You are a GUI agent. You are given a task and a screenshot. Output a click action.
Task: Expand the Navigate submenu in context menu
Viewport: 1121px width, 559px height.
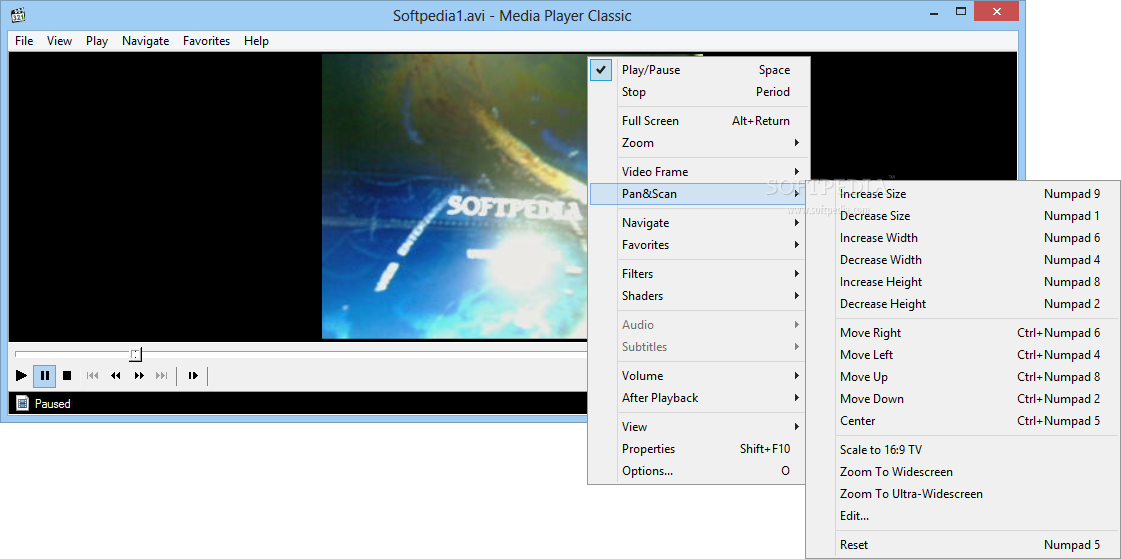pyautogui.click(x=700, y=223)
